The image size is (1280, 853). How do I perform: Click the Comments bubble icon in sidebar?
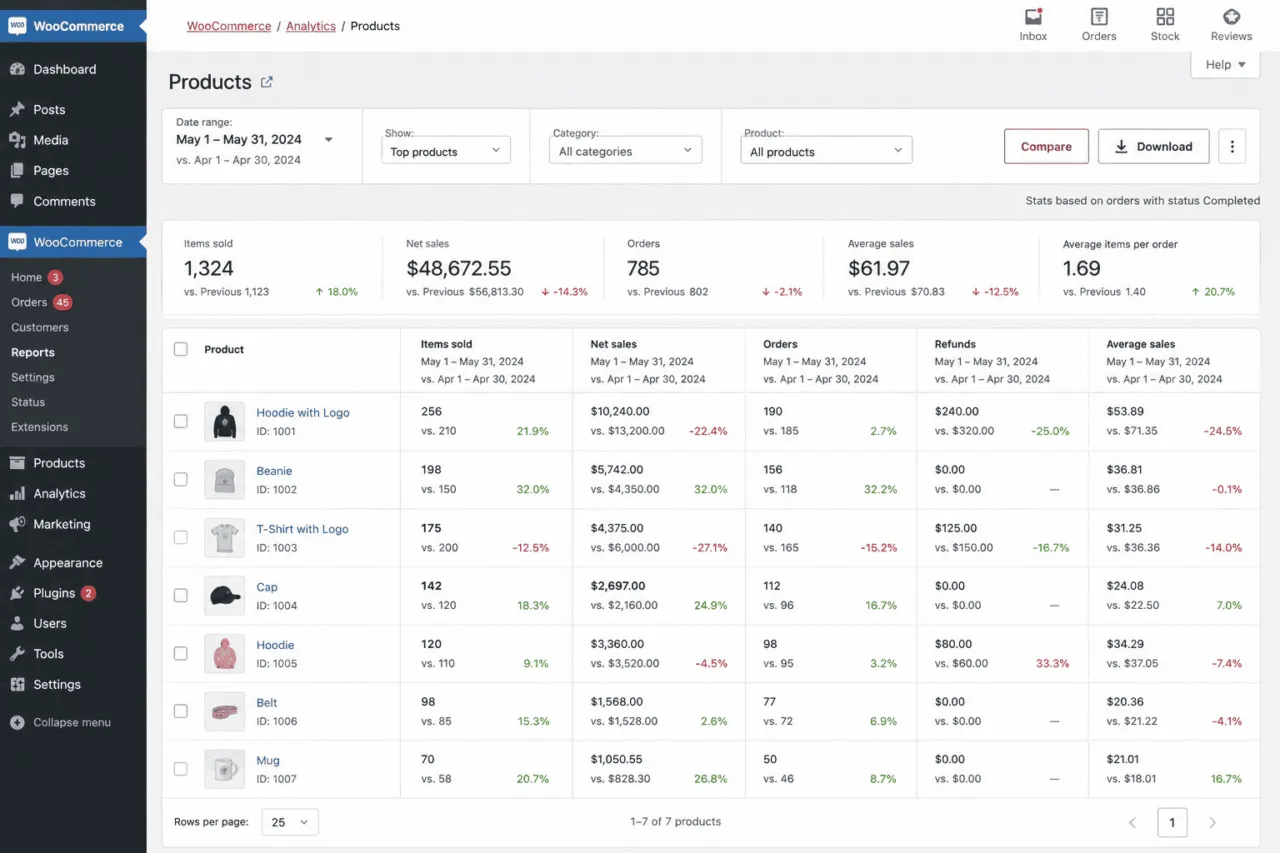(x=17, y=201)
